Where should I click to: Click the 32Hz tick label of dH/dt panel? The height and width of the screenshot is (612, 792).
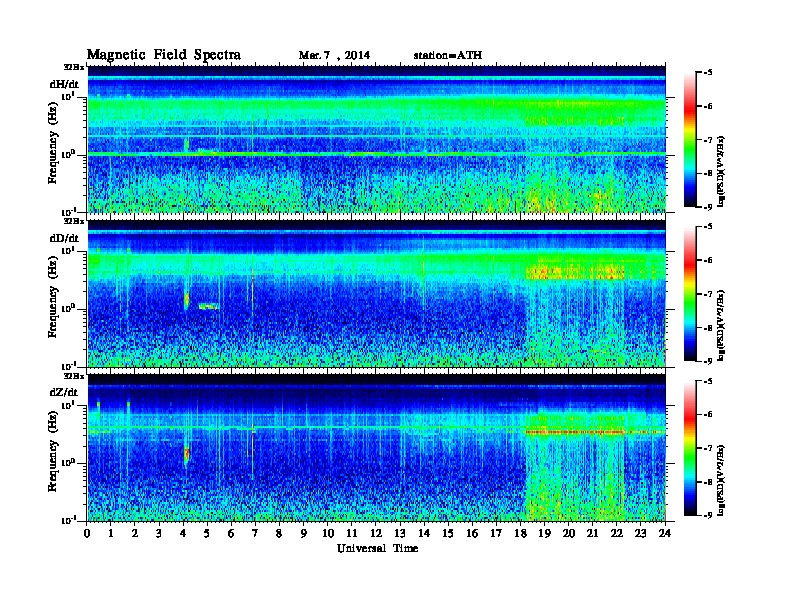pyautogui.click(x=74, y=67)
